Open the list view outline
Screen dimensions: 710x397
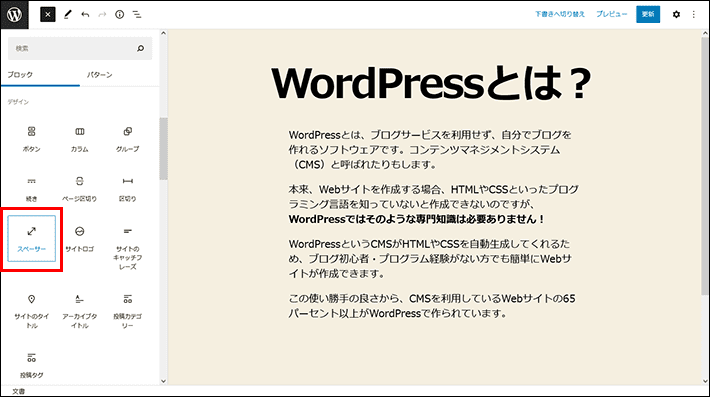click(x=137, y=14)
